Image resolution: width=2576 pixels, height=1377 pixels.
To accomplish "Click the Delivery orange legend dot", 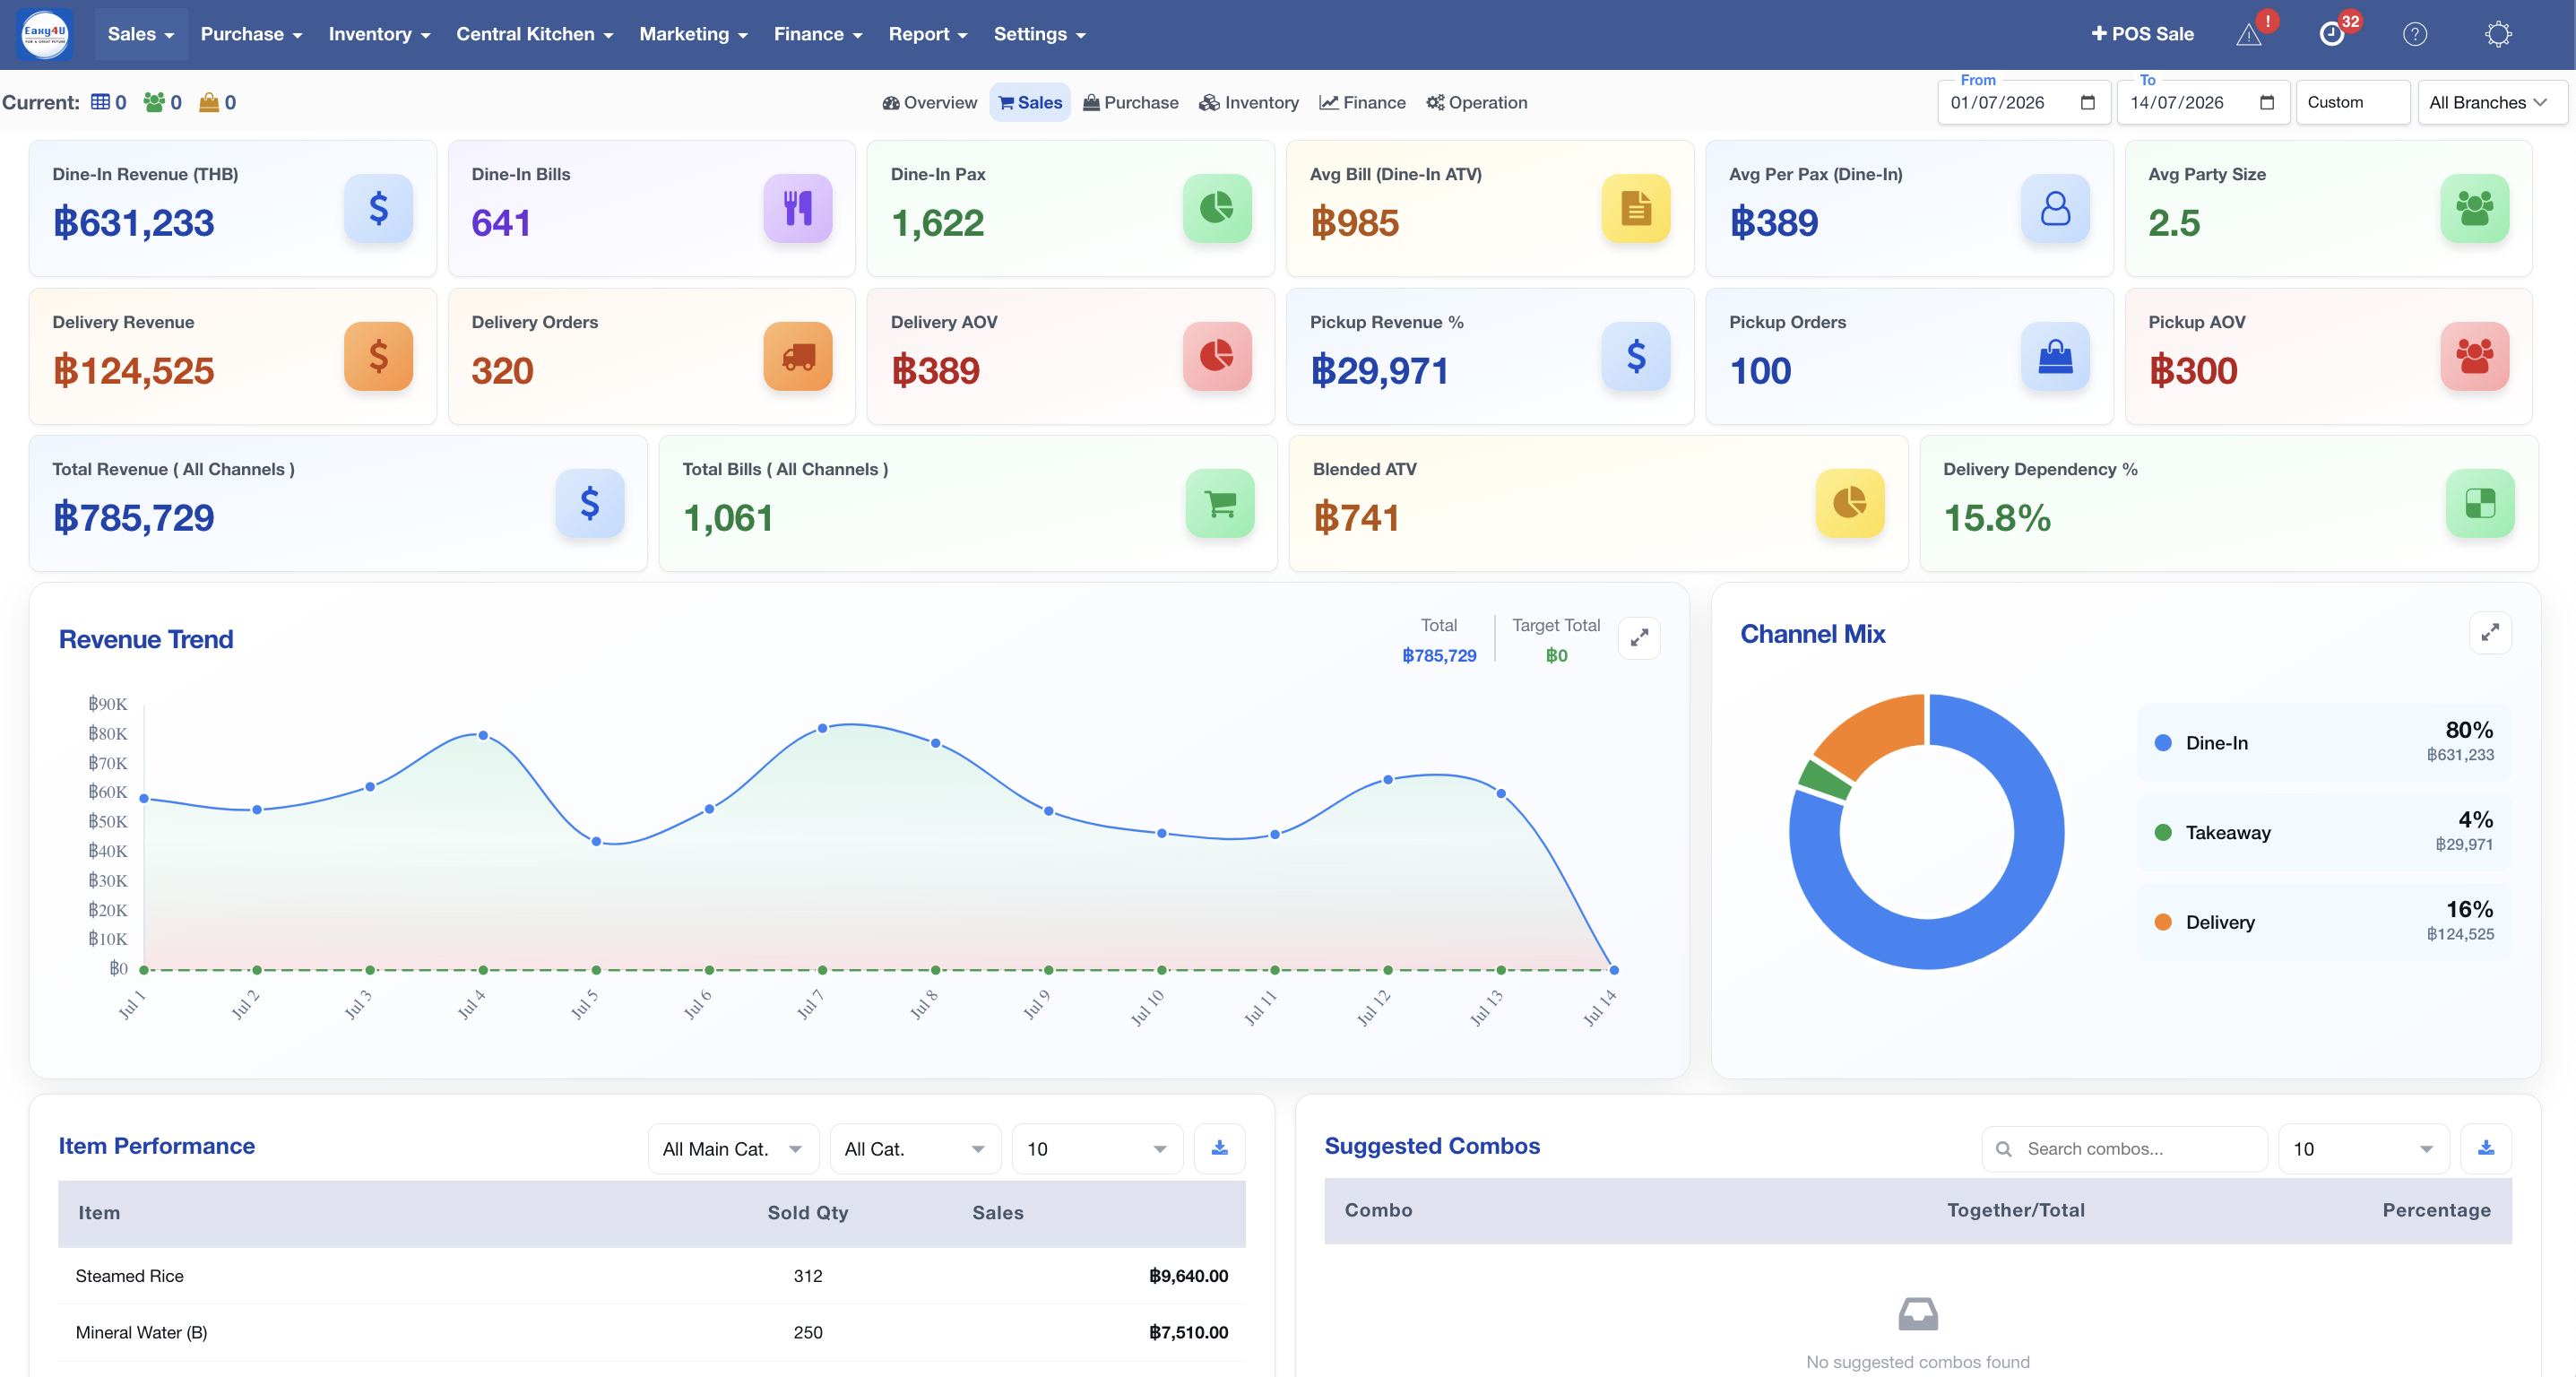I will coord(2162,922).
